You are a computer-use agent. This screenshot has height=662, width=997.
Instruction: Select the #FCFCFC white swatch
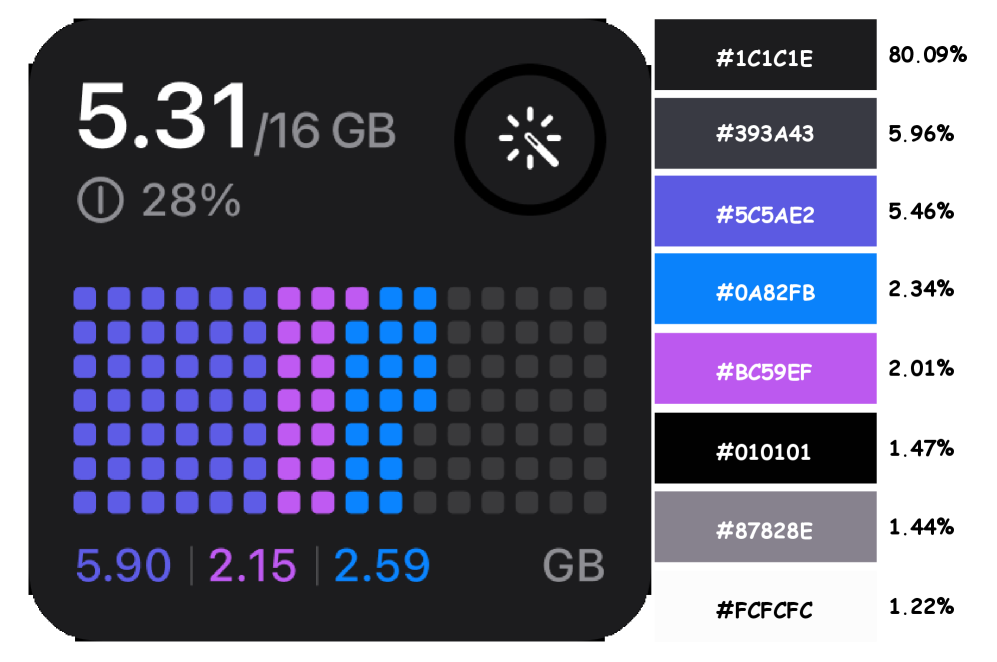point(765,606)
